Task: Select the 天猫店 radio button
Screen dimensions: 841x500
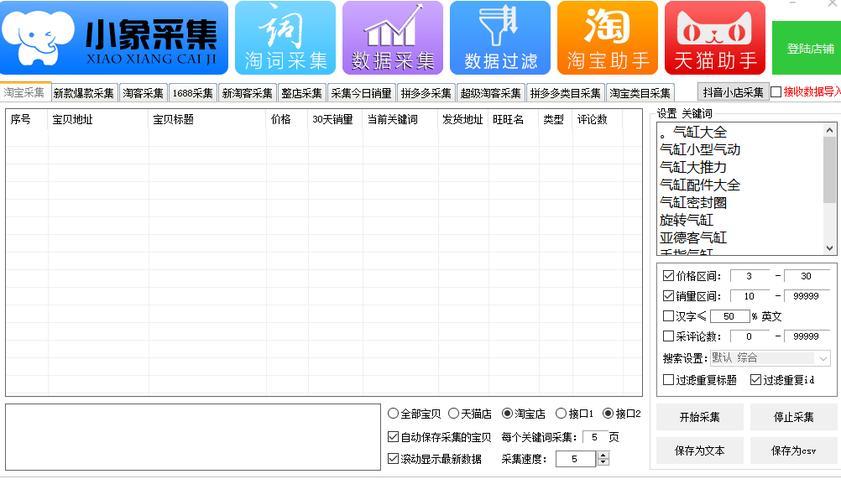Action: (x=454, y=413)
